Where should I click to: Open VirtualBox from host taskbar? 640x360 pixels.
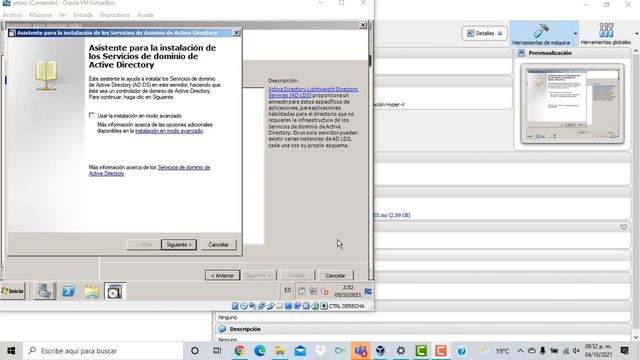(x=380, y=351)
